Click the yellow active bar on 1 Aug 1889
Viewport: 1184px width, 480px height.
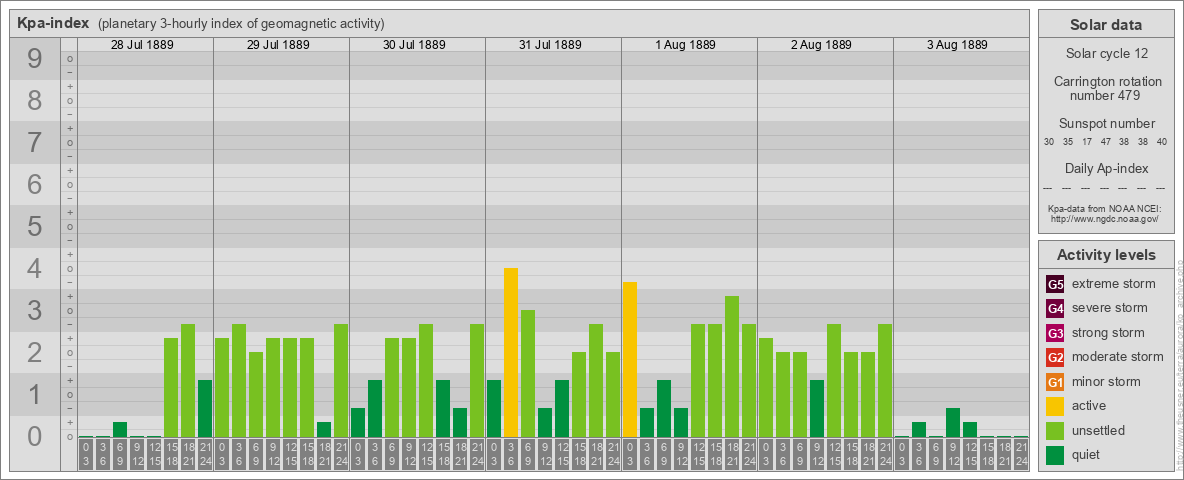pos(630,359)
